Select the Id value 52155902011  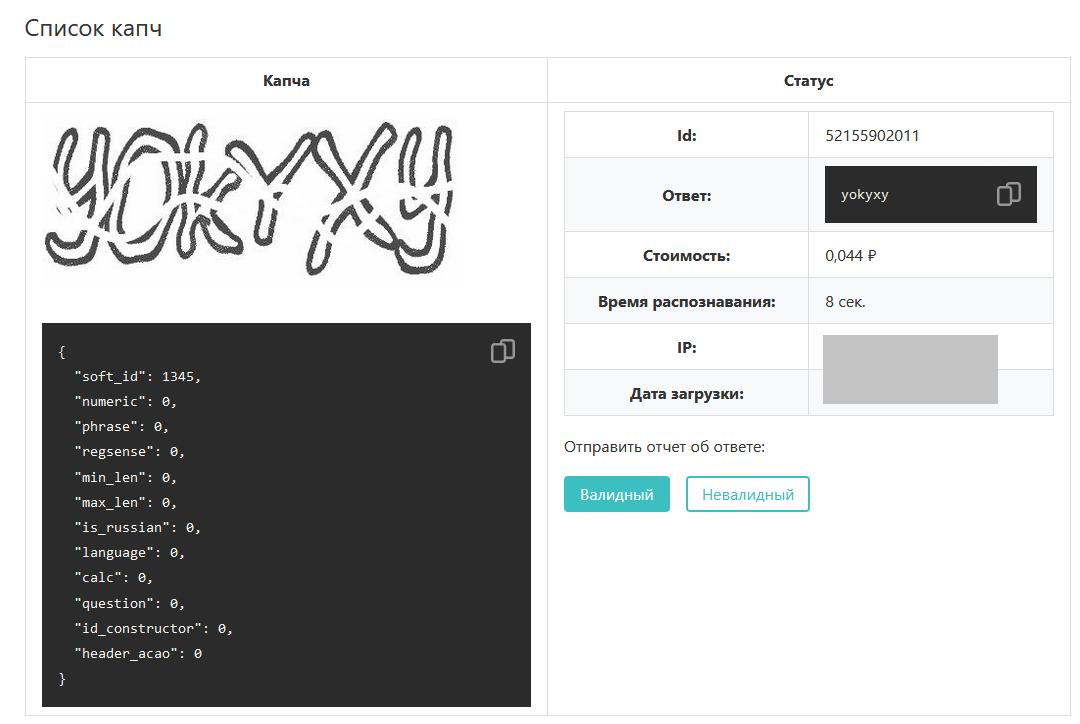[x=872, y=135]
